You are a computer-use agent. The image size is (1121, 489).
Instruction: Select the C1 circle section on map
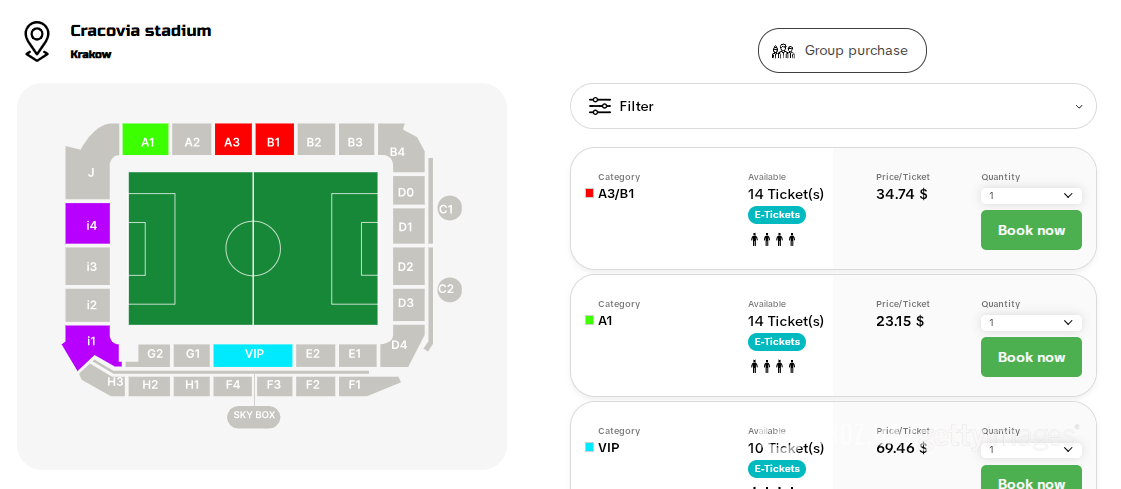tap(447, 209)
